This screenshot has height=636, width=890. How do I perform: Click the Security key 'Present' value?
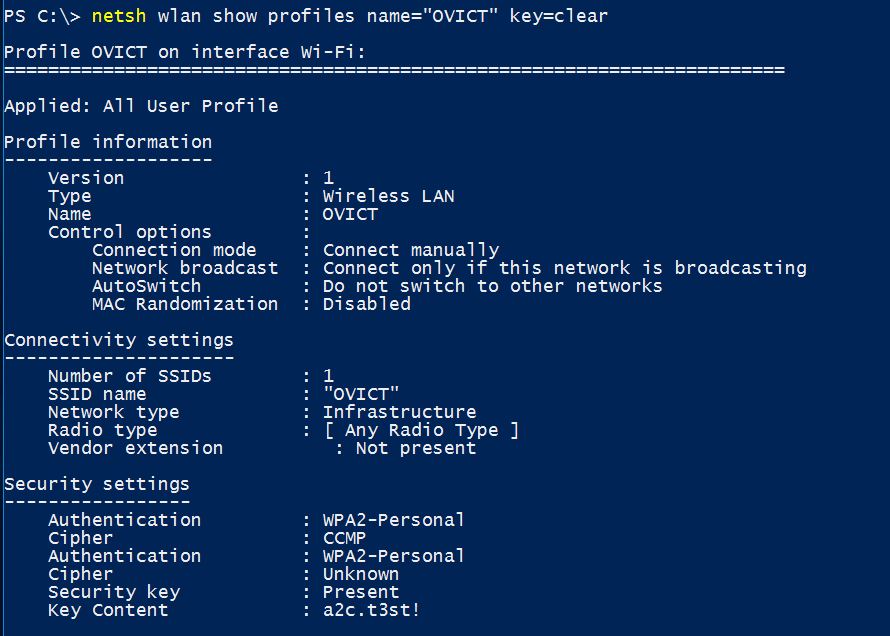pos(361,592)
